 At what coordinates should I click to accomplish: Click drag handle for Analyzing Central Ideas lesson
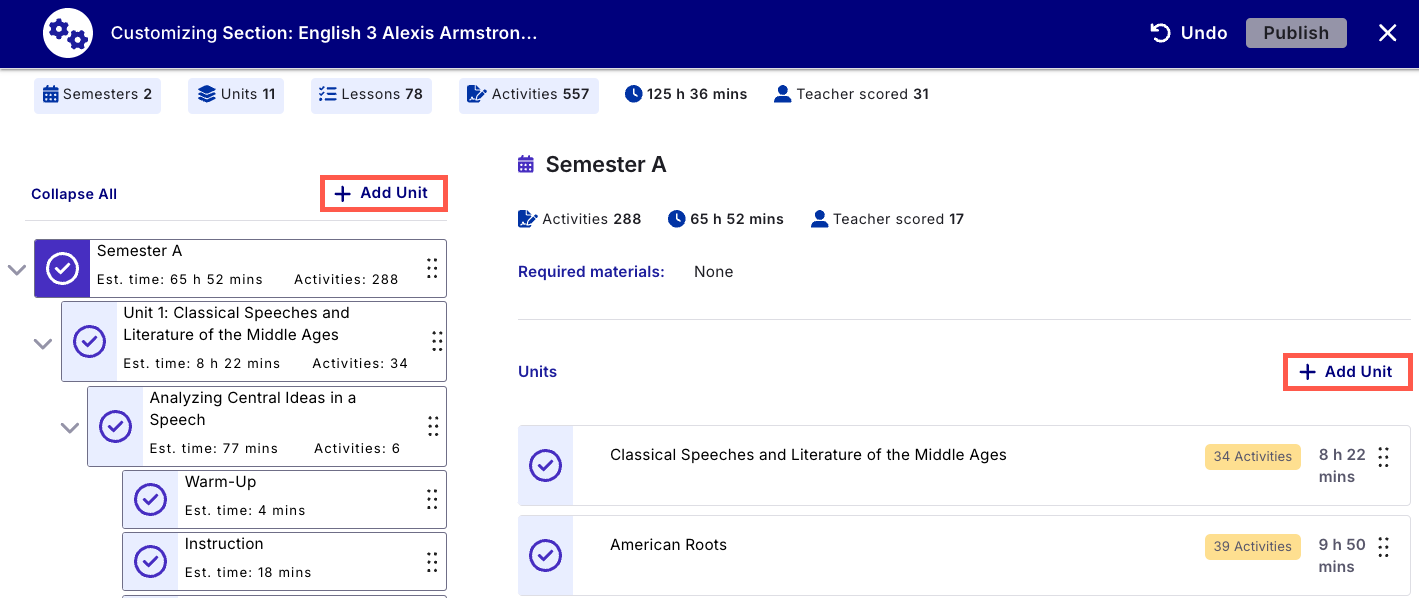coord(433,426)
